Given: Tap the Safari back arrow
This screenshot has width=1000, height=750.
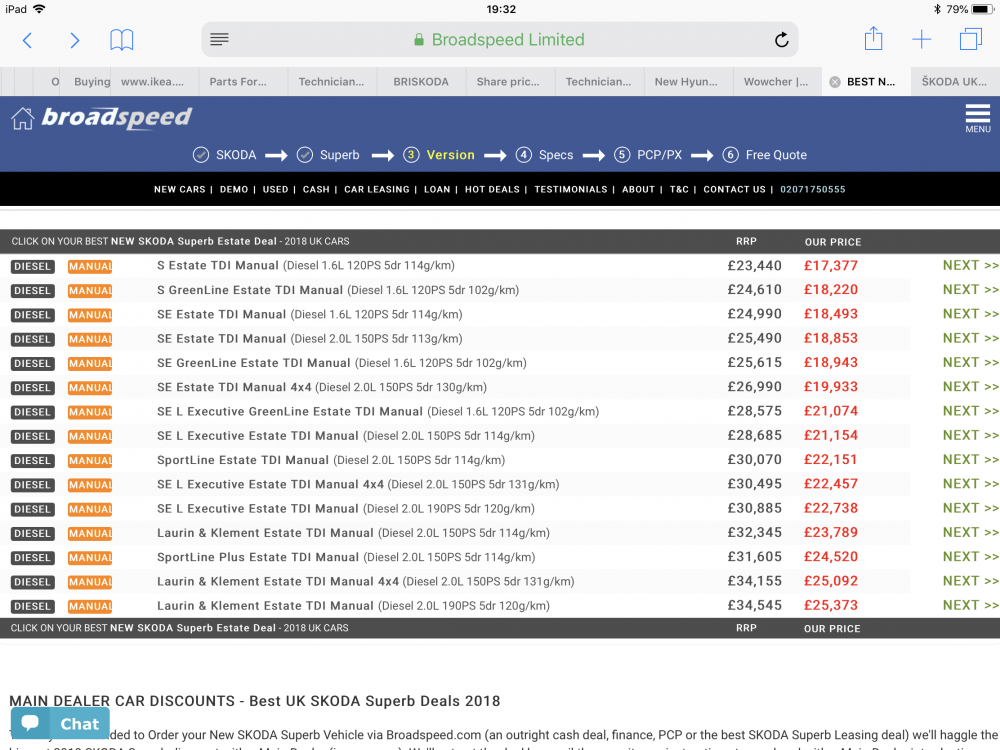Looking at the screenshot, I should click(x=27, y=40).
